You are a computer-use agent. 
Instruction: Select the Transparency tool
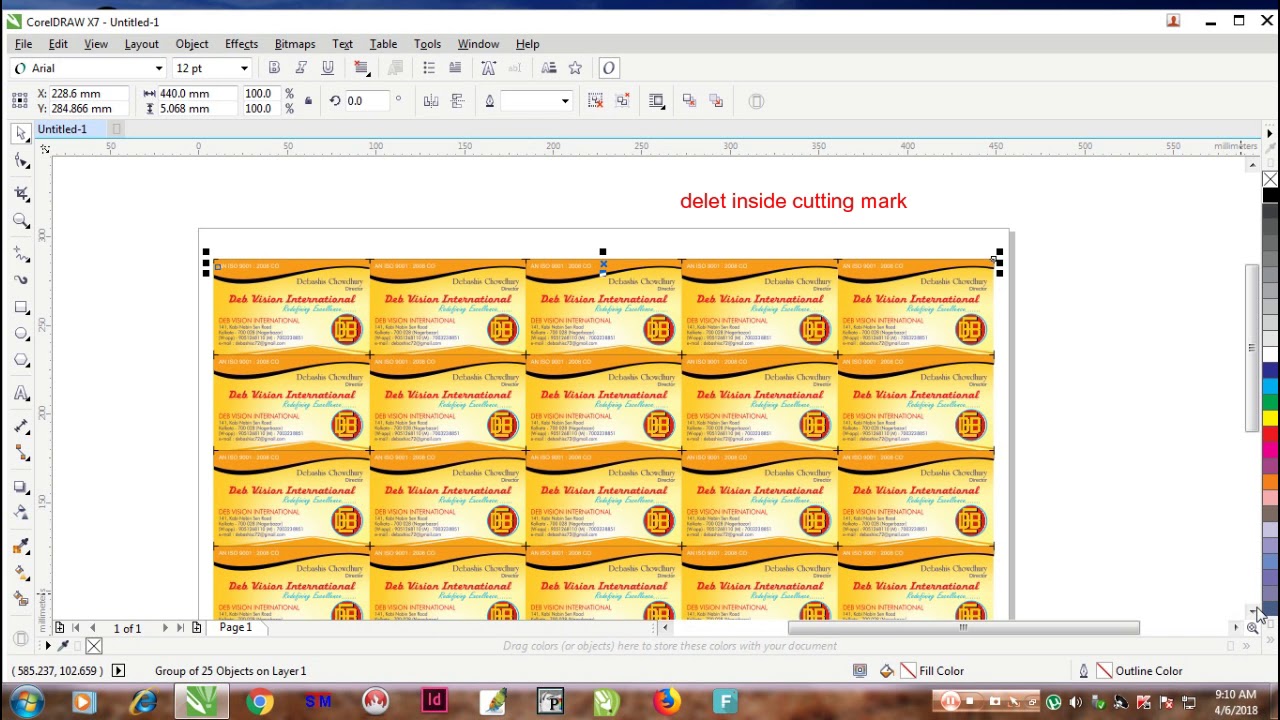click(21, 513)
